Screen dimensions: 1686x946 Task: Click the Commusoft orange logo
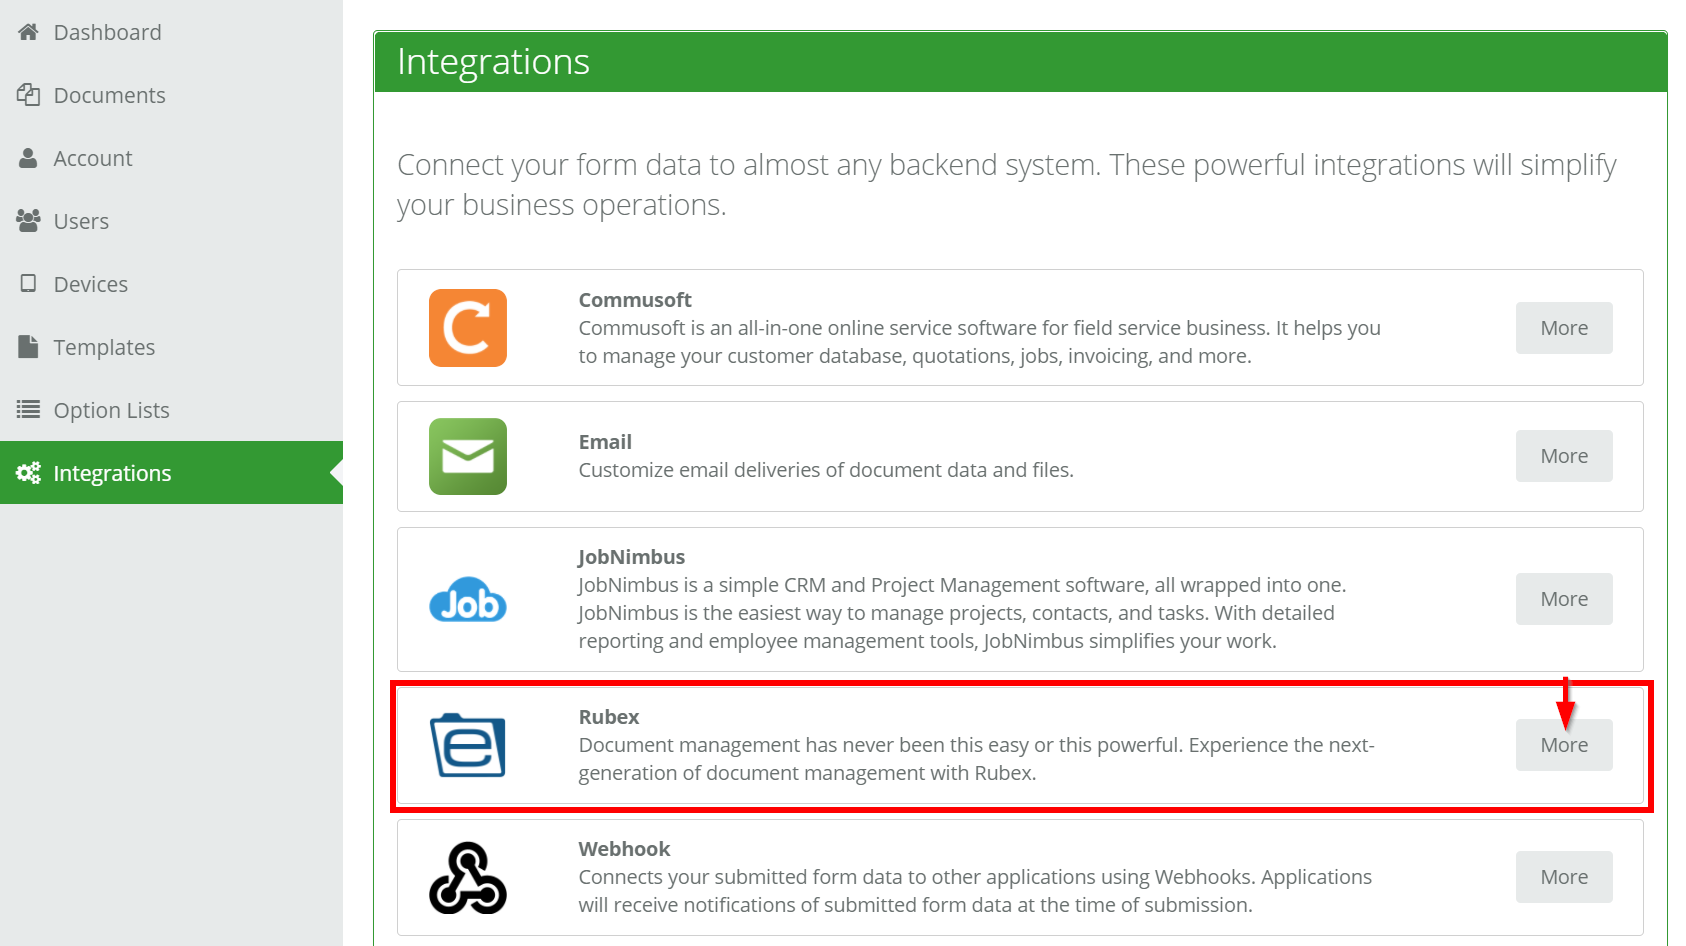[468, 328]
